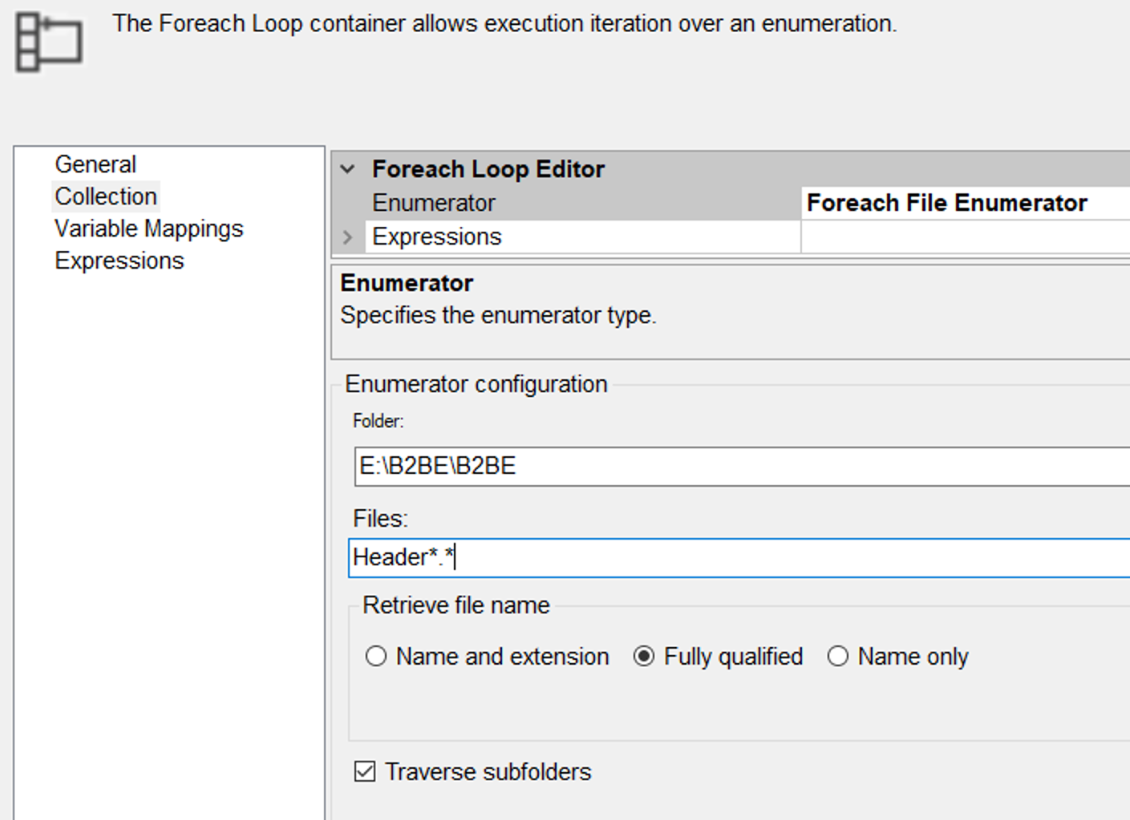
Task: Collapse the Foreach Loop Editor section chevron
Action: [347, 169]
